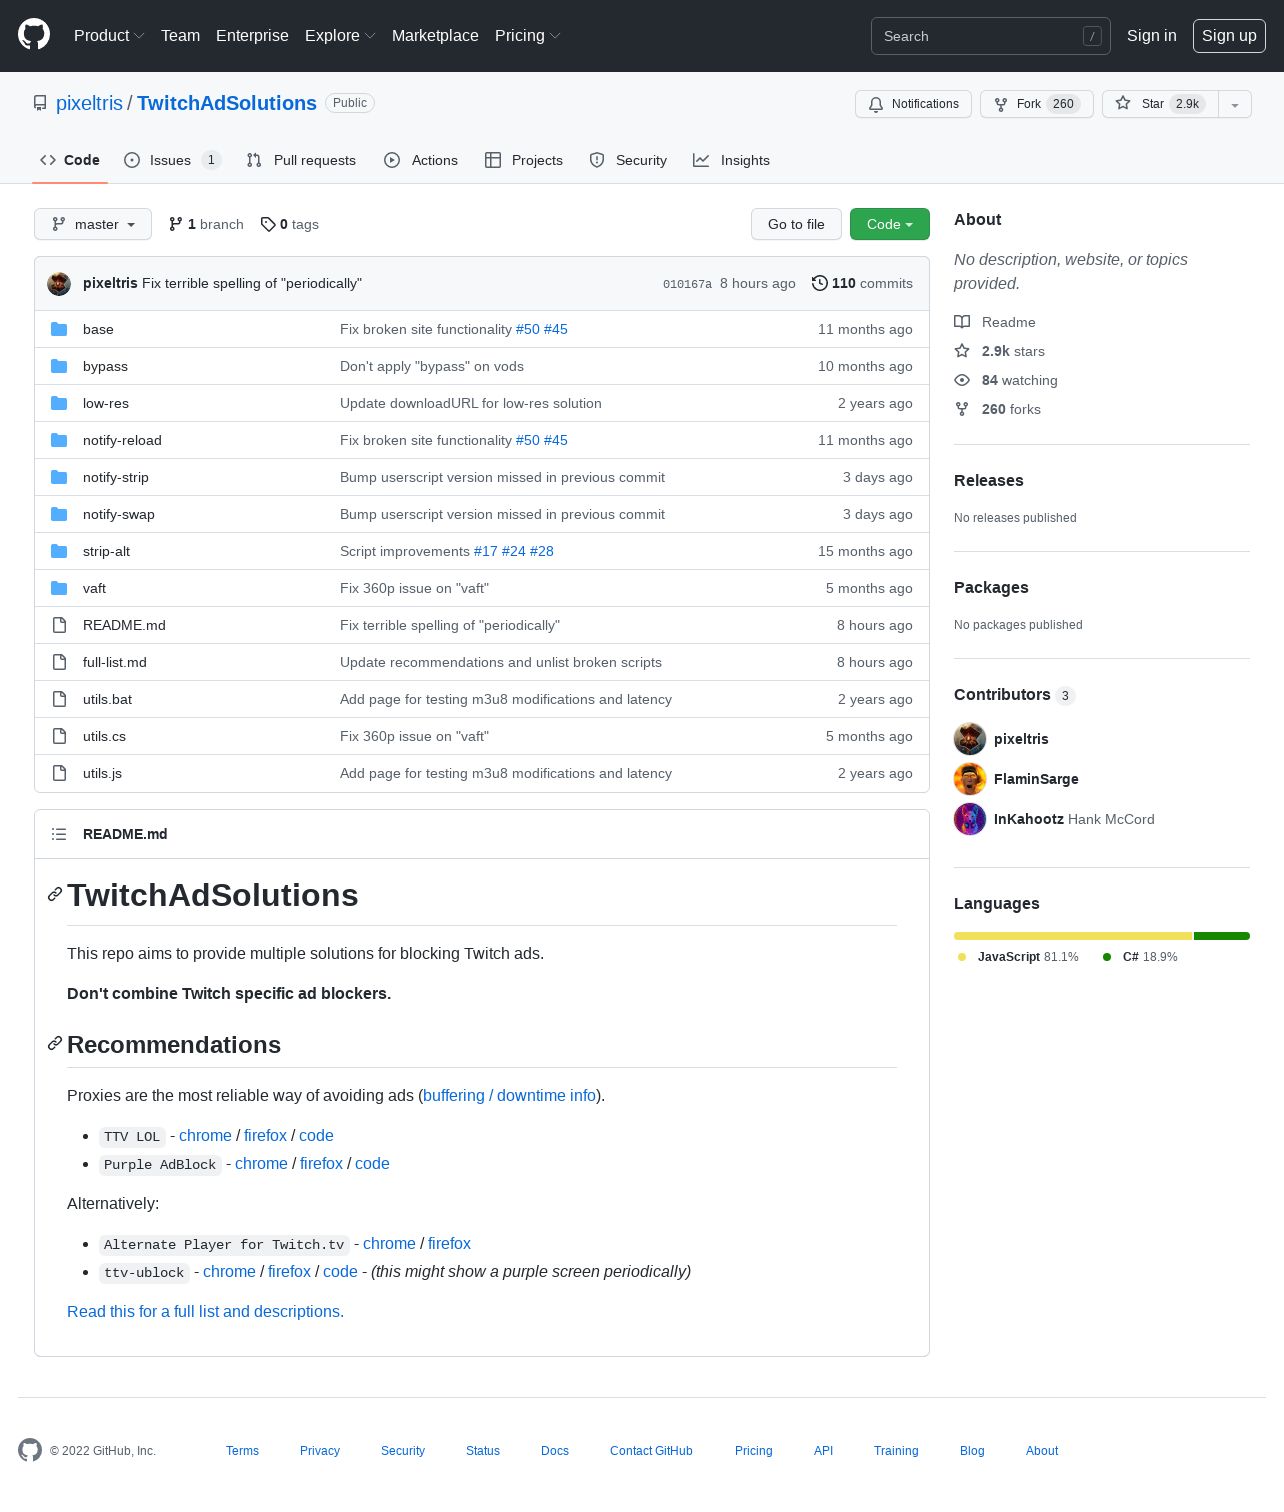Click the Sign in link
1284x1512 pixels.
[x=1151, y=35]
